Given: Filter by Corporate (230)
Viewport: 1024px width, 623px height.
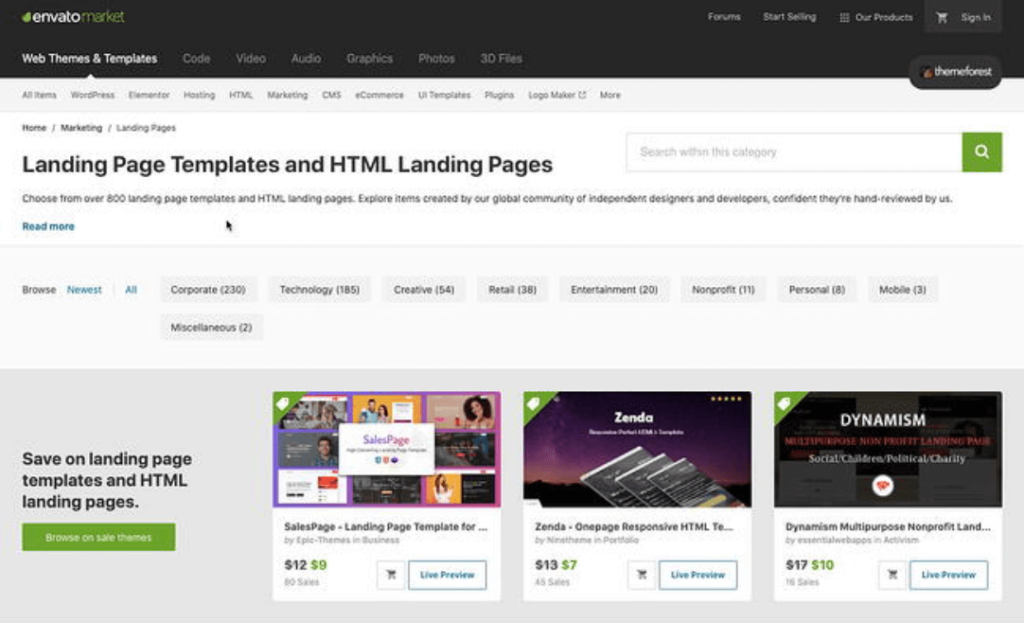Looking at the screenshot, I should pos(208,290).
